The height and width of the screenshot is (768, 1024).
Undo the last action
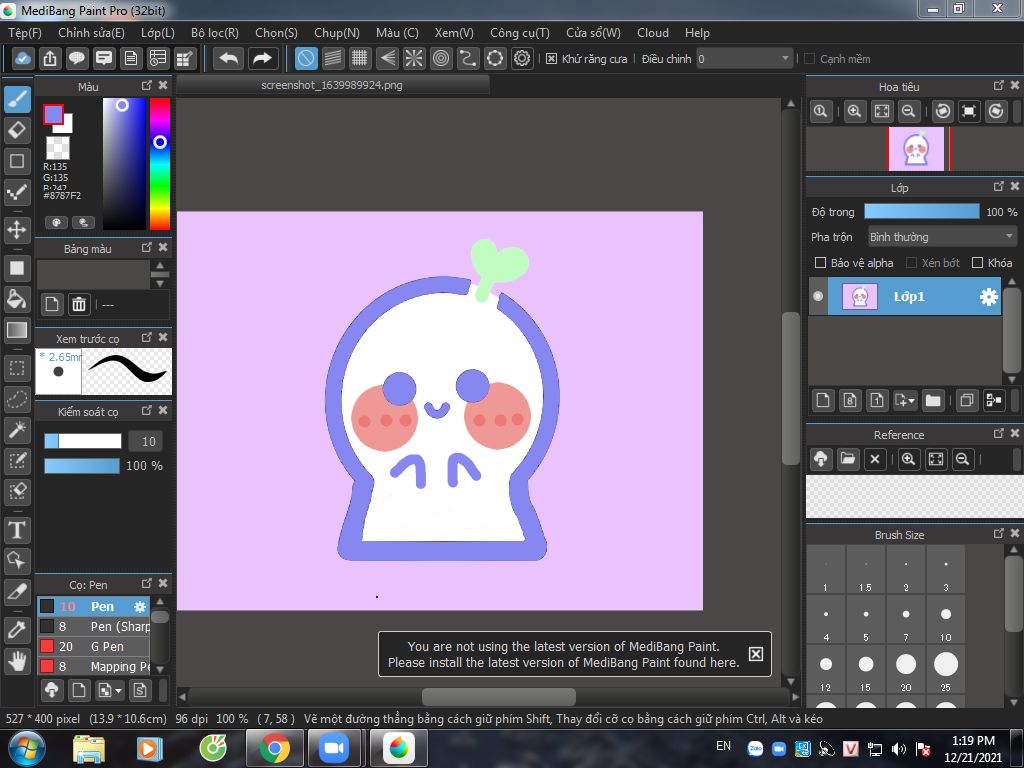[x=229, y=59]
